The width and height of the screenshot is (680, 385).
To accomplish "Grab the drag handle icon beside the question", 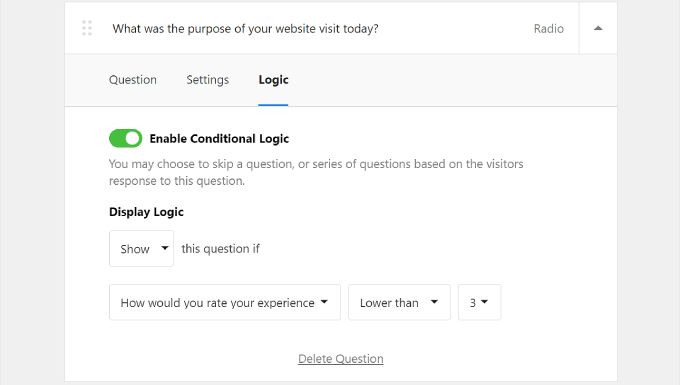I will point(87,28).
